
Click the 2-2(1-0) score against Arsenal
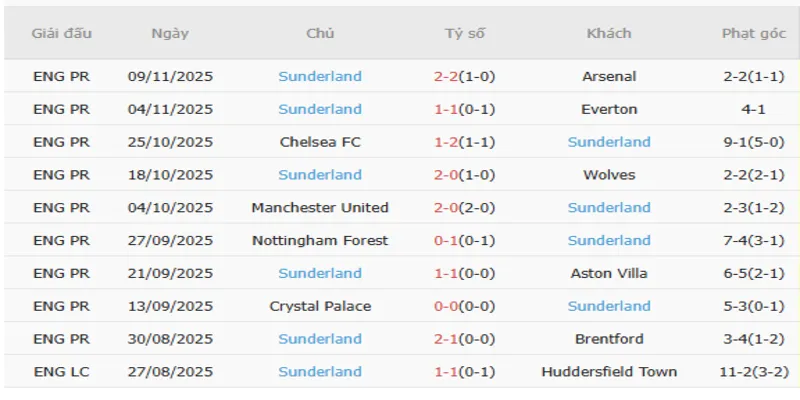click(465, 76)
